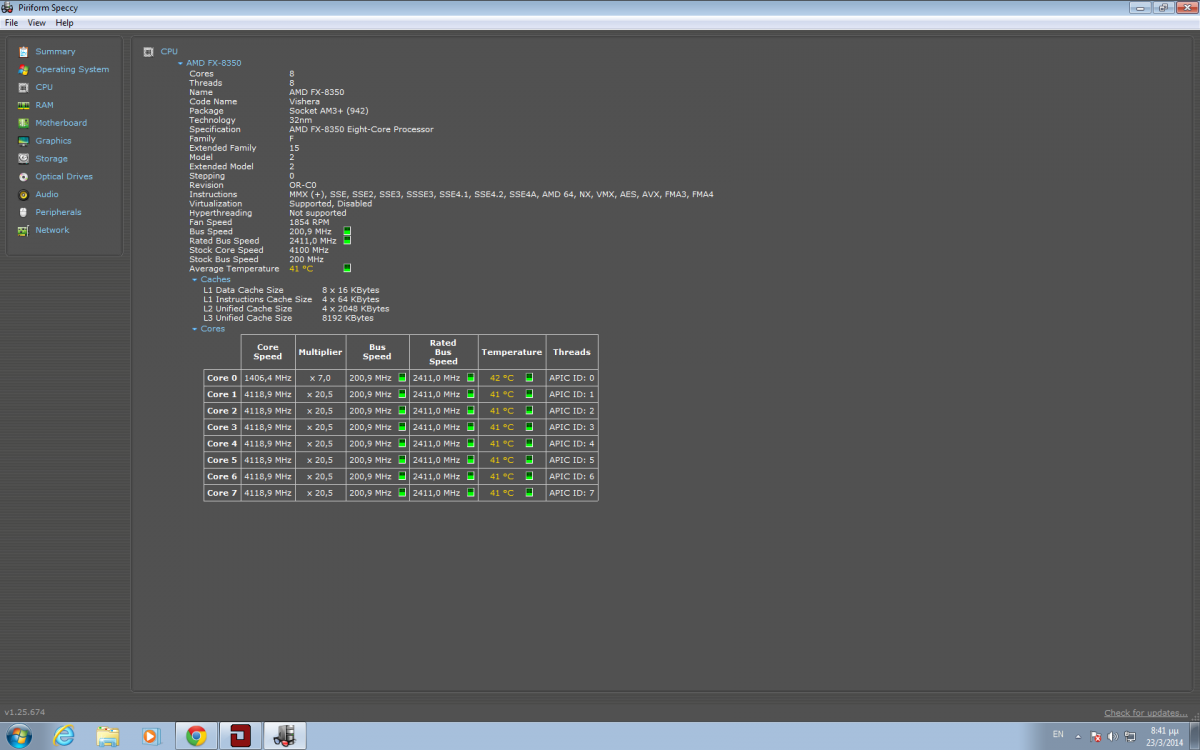The image size is (1200, 750).
Task: Select the Core 0 multiplier x 7,0 cell
Action: click(320, 378)
